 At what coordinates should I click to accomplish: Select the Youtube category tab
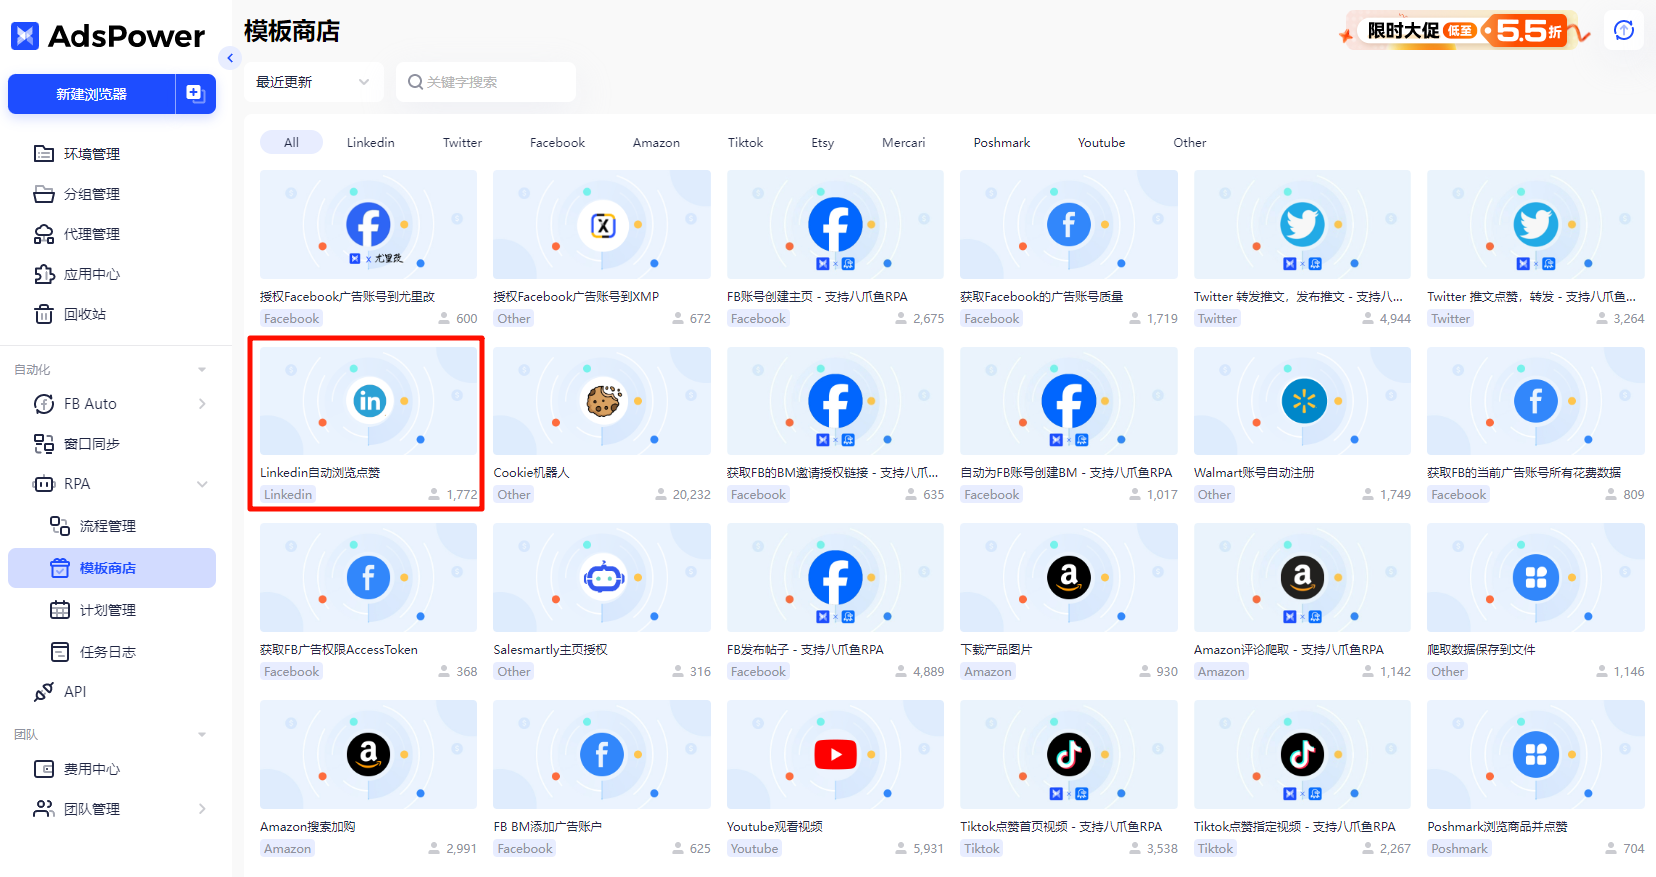pyautogui.click(x=1101, y=142)
